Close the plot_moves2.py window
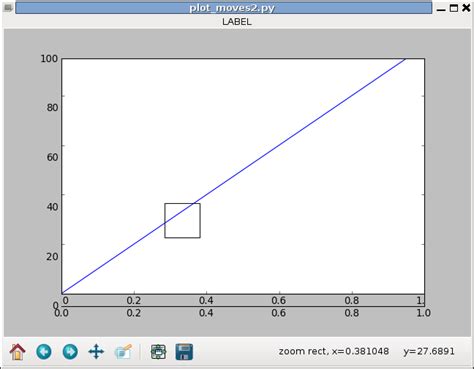 point(466,8)
